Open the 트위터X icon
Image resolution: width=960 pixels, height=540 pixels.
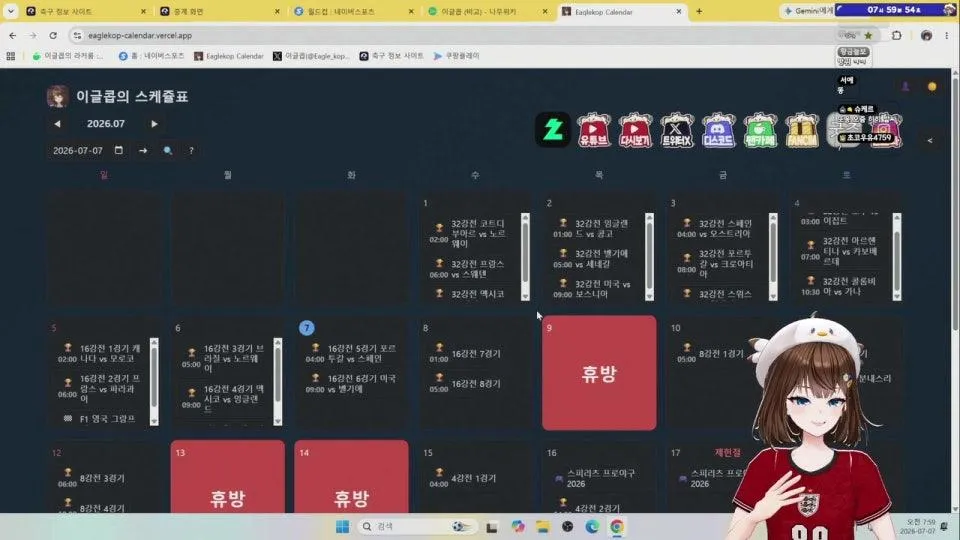pyautogui.click(x=677, y=130)
